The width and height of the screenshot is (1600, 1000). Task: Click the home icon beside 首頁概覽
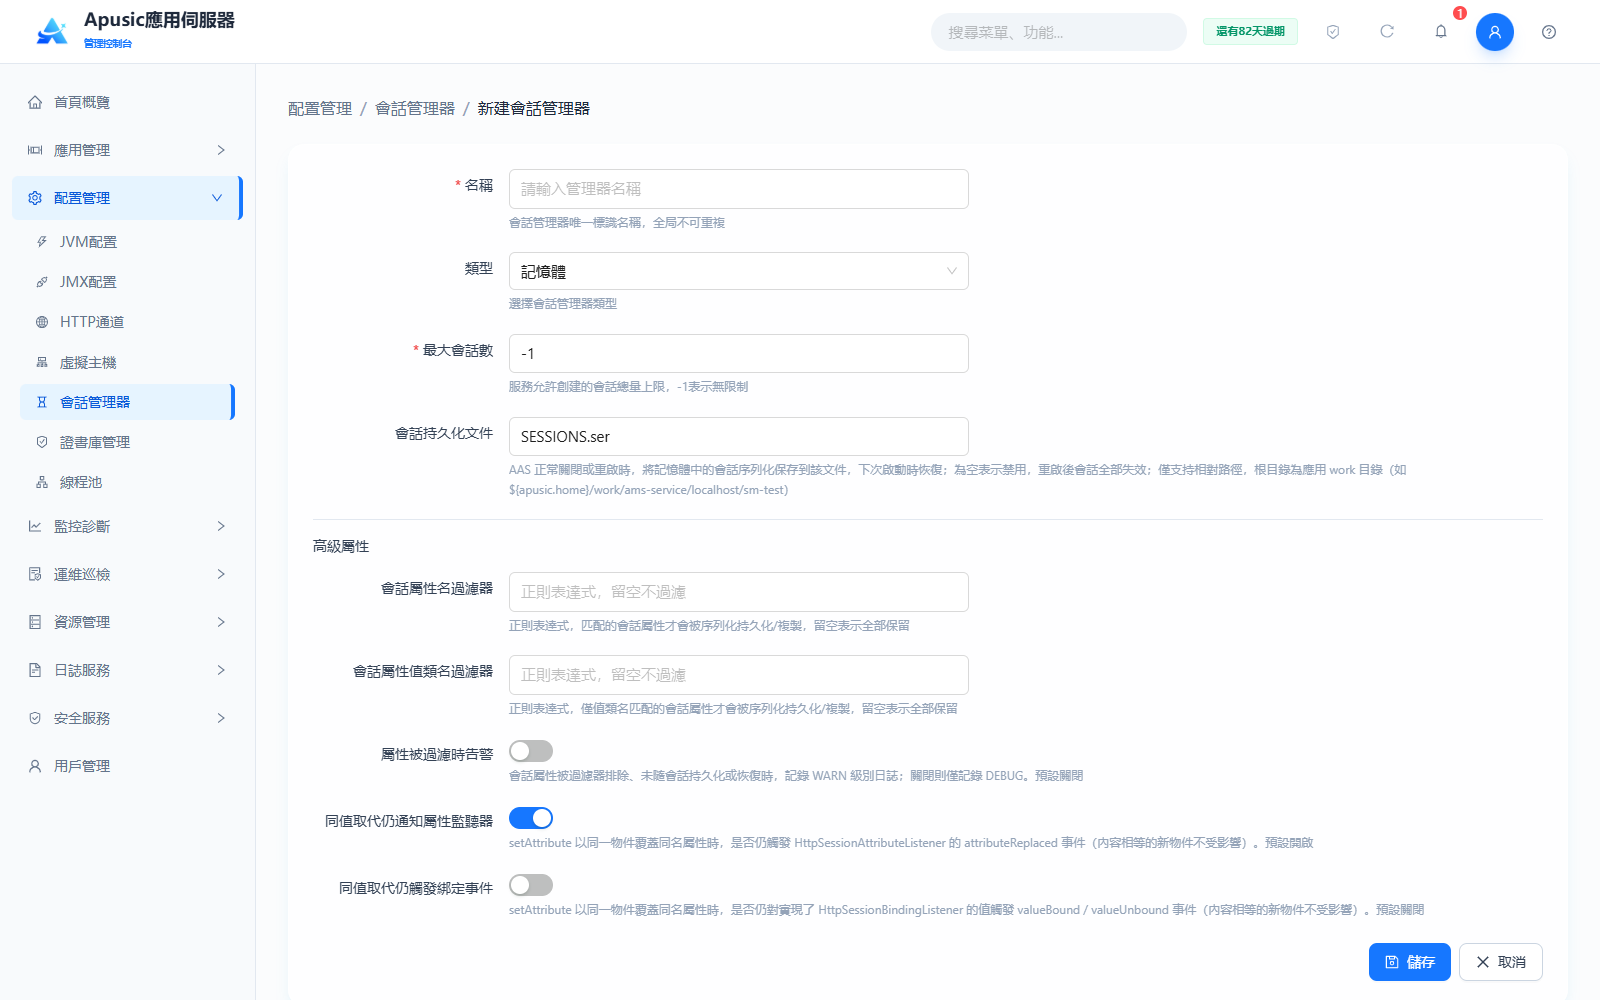(x=35, y=102)
